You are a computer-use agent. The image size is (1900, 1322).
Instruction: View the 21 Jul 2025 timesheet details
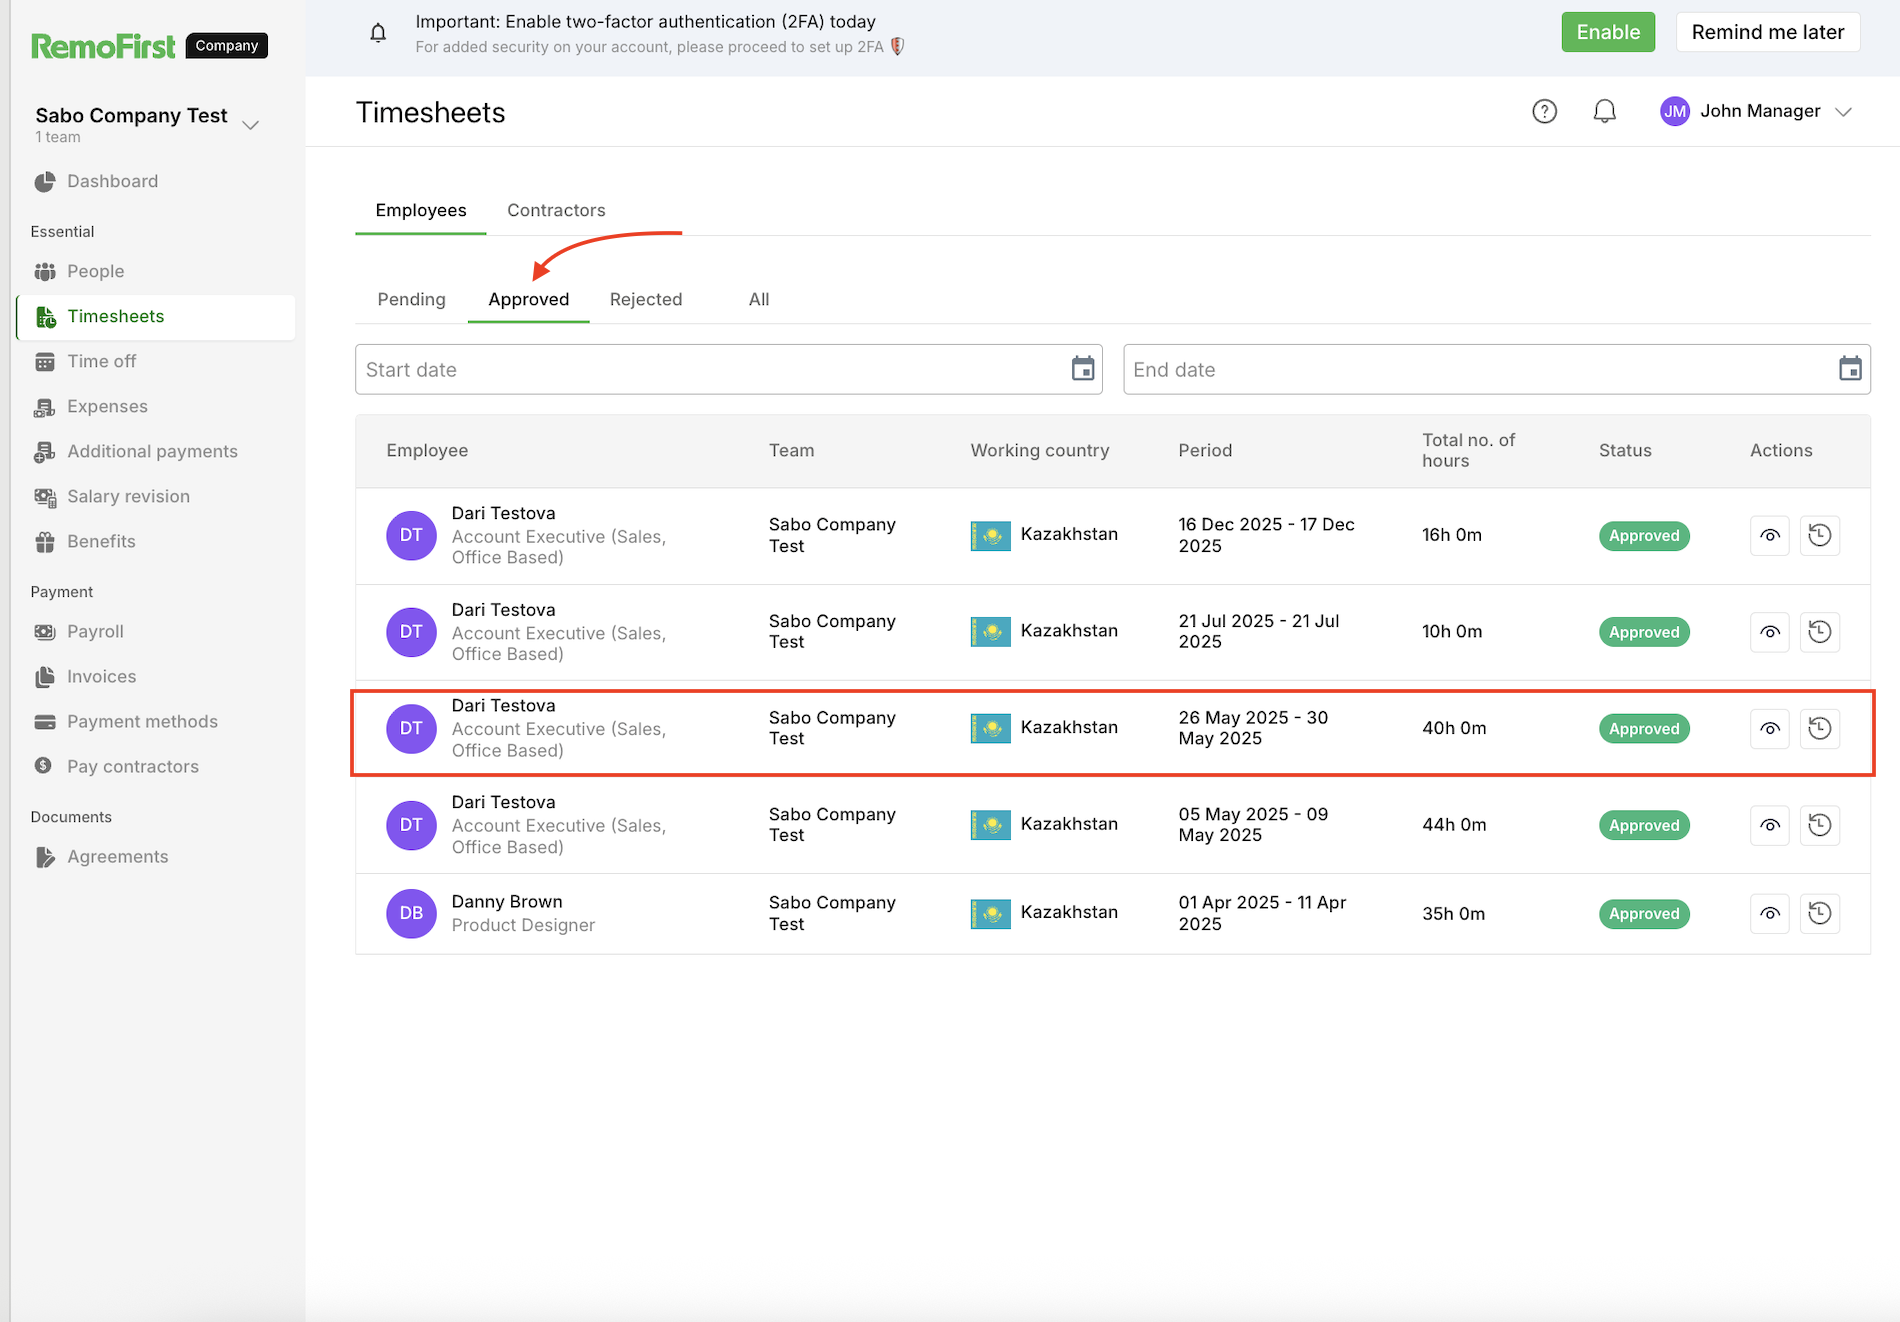click(x=1769, y=632)
